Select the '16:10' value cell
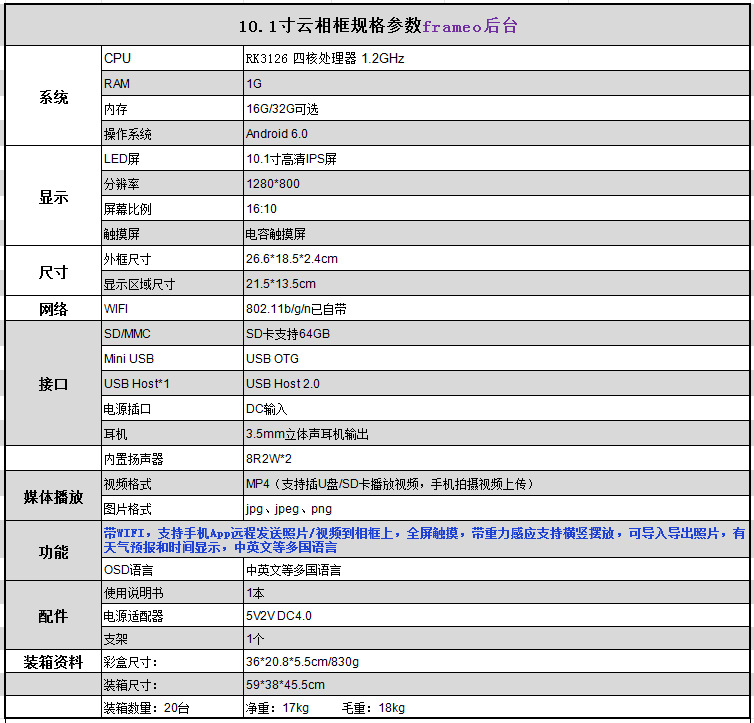This screenshot has height=723, width=754. coord(496,208)
